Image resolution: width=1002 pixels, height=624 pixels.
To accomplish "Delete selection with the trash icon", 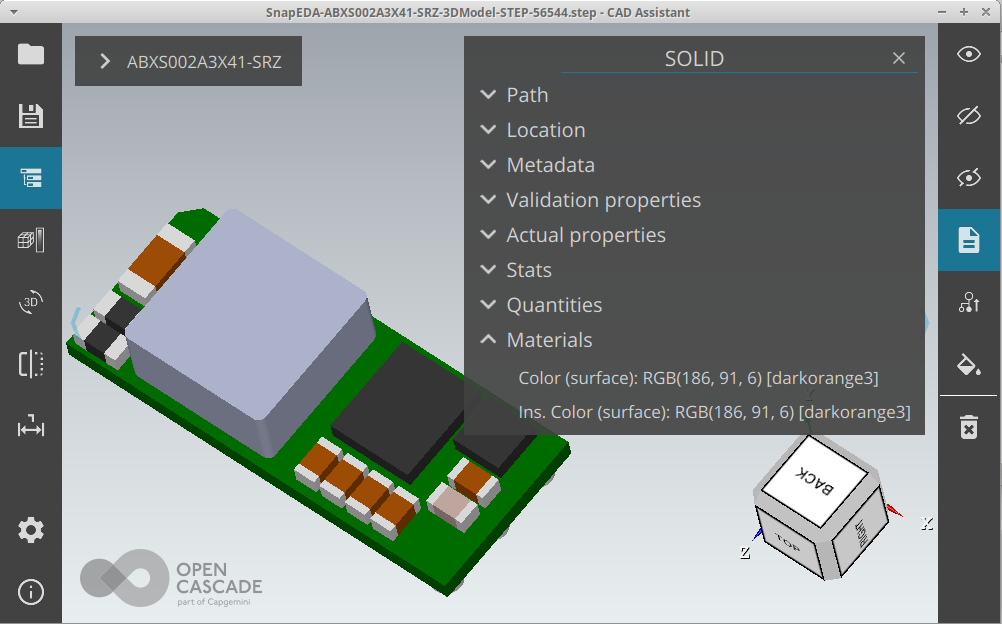I will (968, 428).
